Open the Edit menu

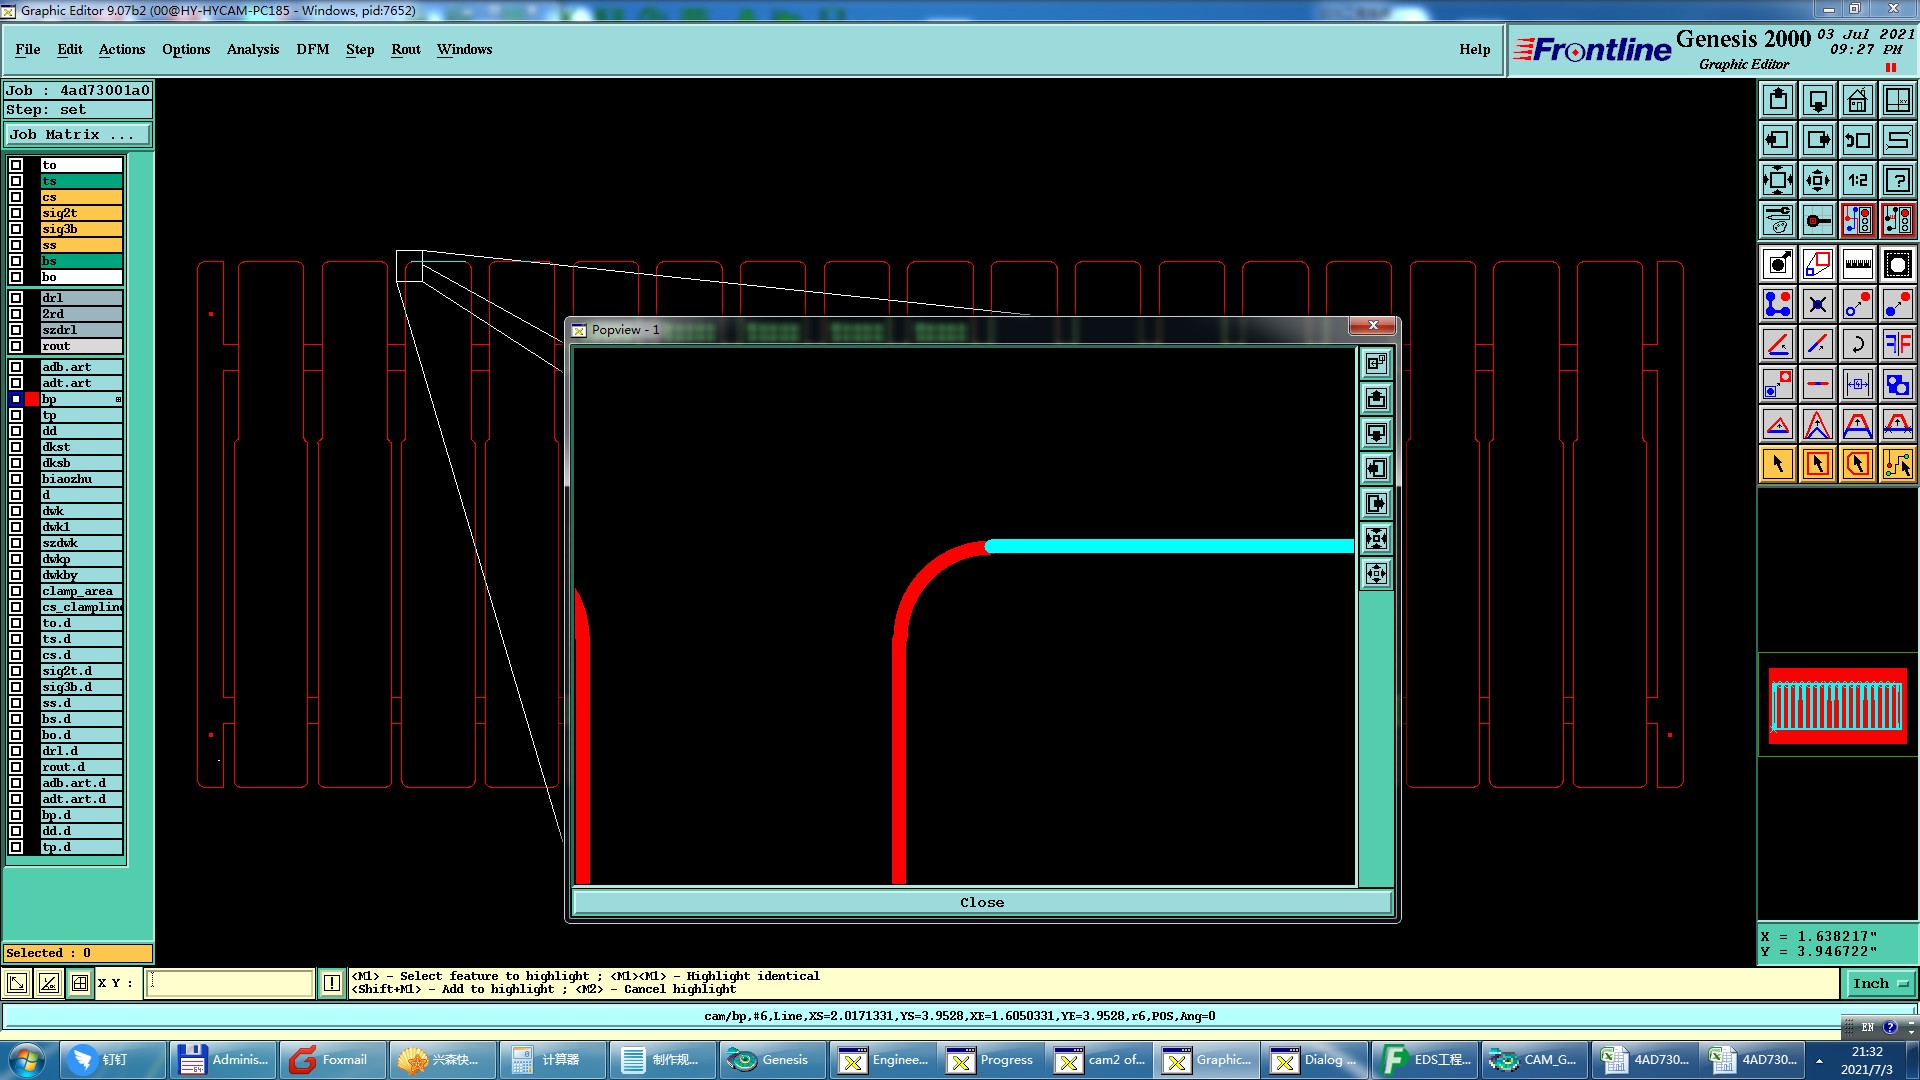pos(70,49)
